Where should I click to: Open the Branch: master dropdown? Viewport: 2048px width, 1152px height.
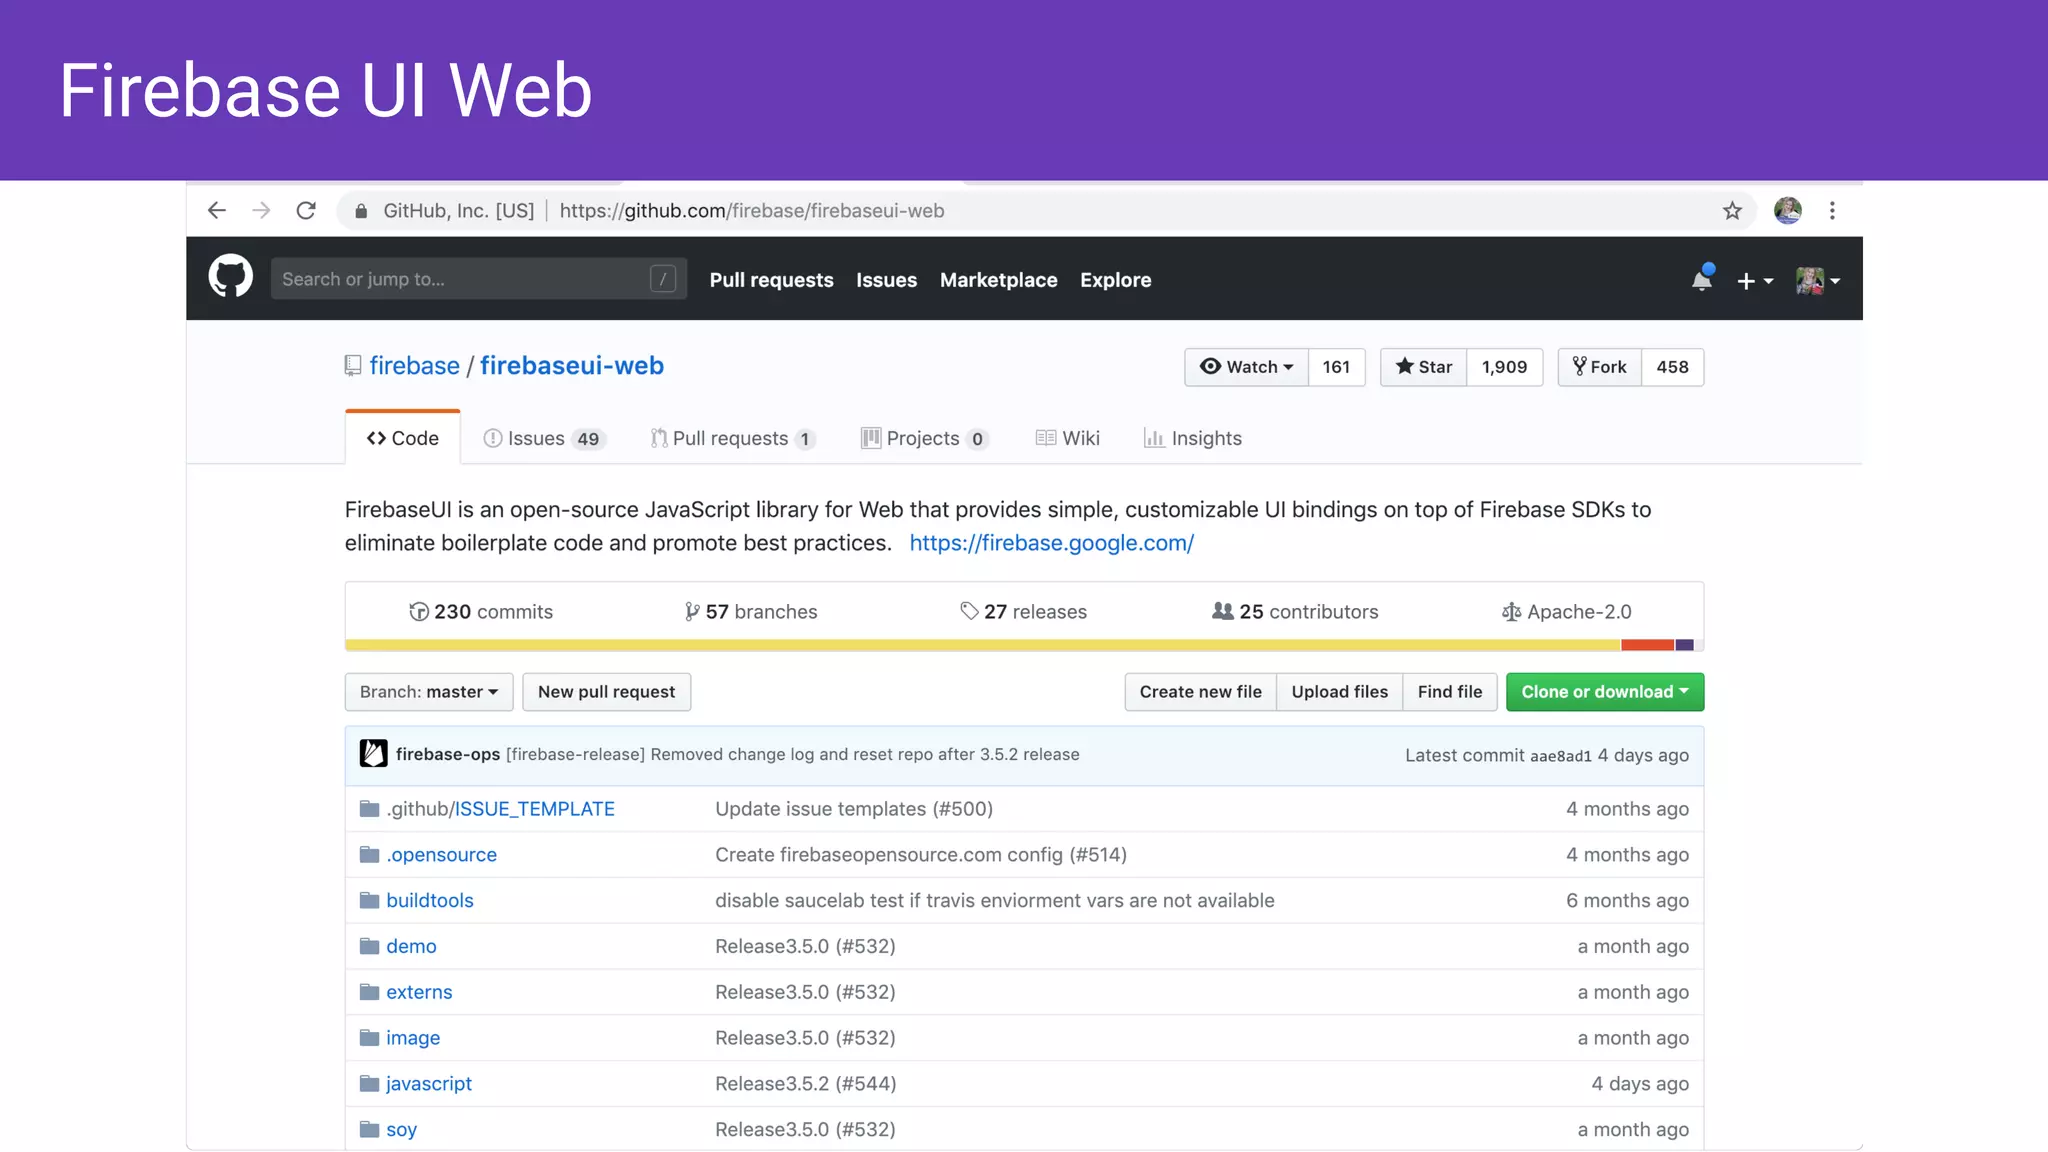click(429, 692)
